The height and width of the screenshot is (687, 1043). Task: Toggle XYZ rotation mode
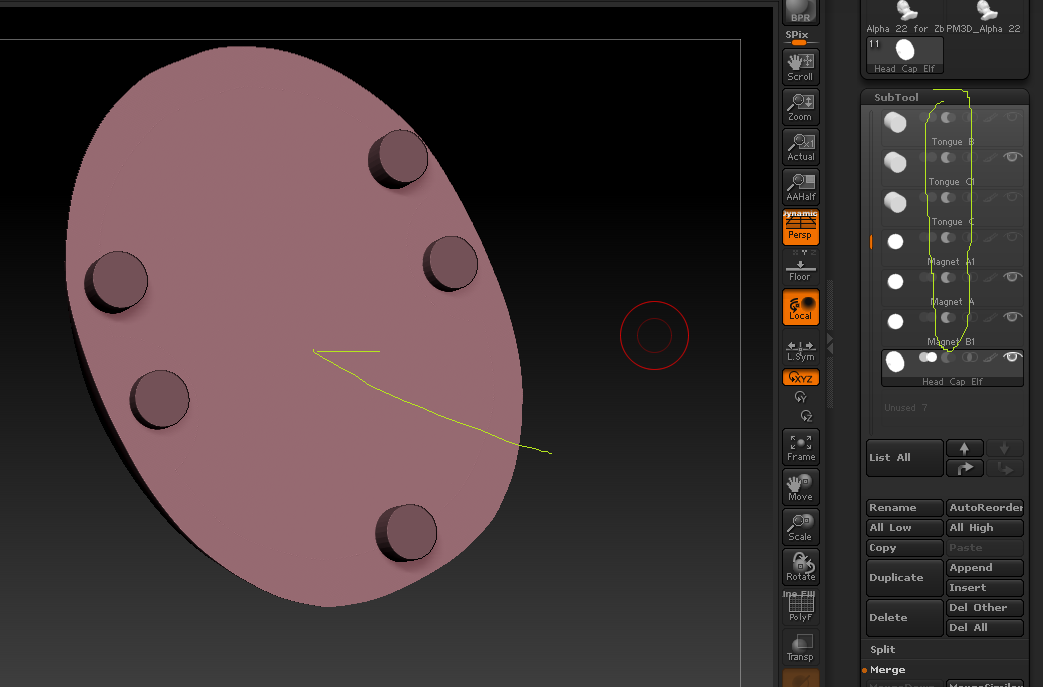click(x=800, y=378)
